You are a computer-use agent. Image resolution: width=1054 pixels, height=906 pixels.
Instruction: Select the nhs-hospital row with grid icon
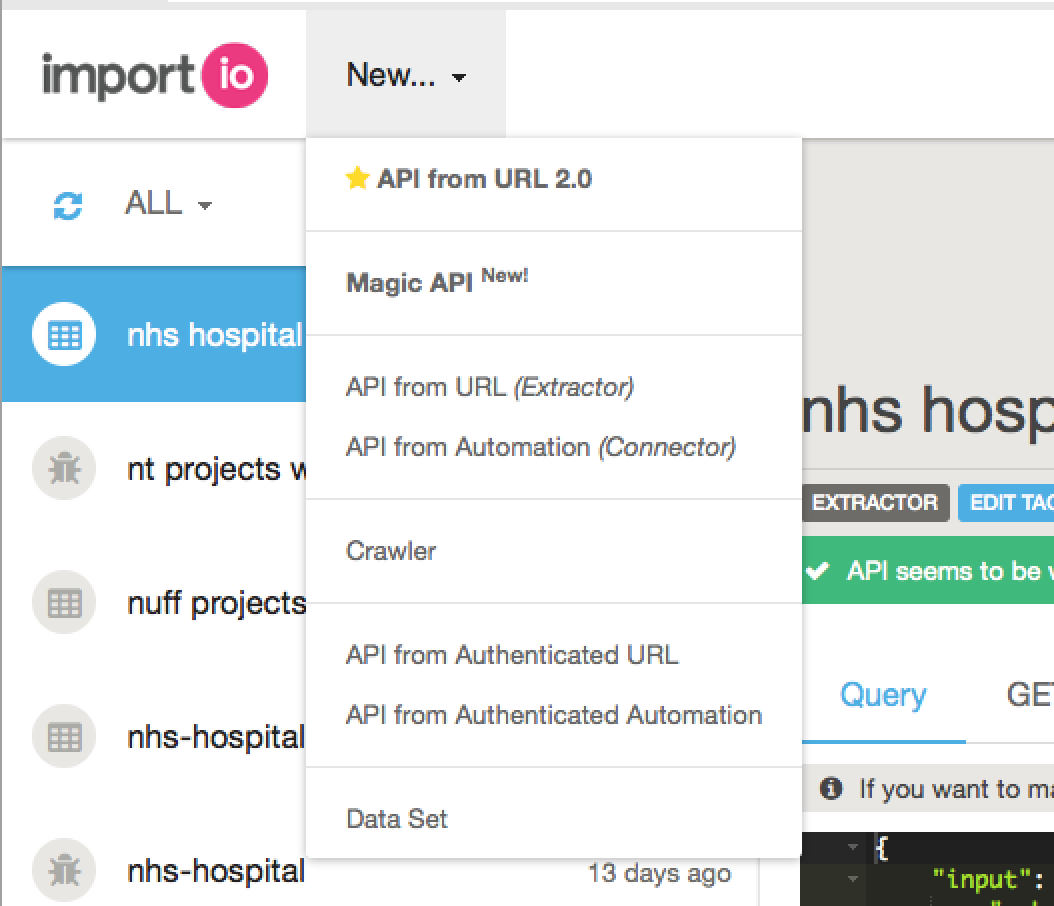(x=154, y=737)
